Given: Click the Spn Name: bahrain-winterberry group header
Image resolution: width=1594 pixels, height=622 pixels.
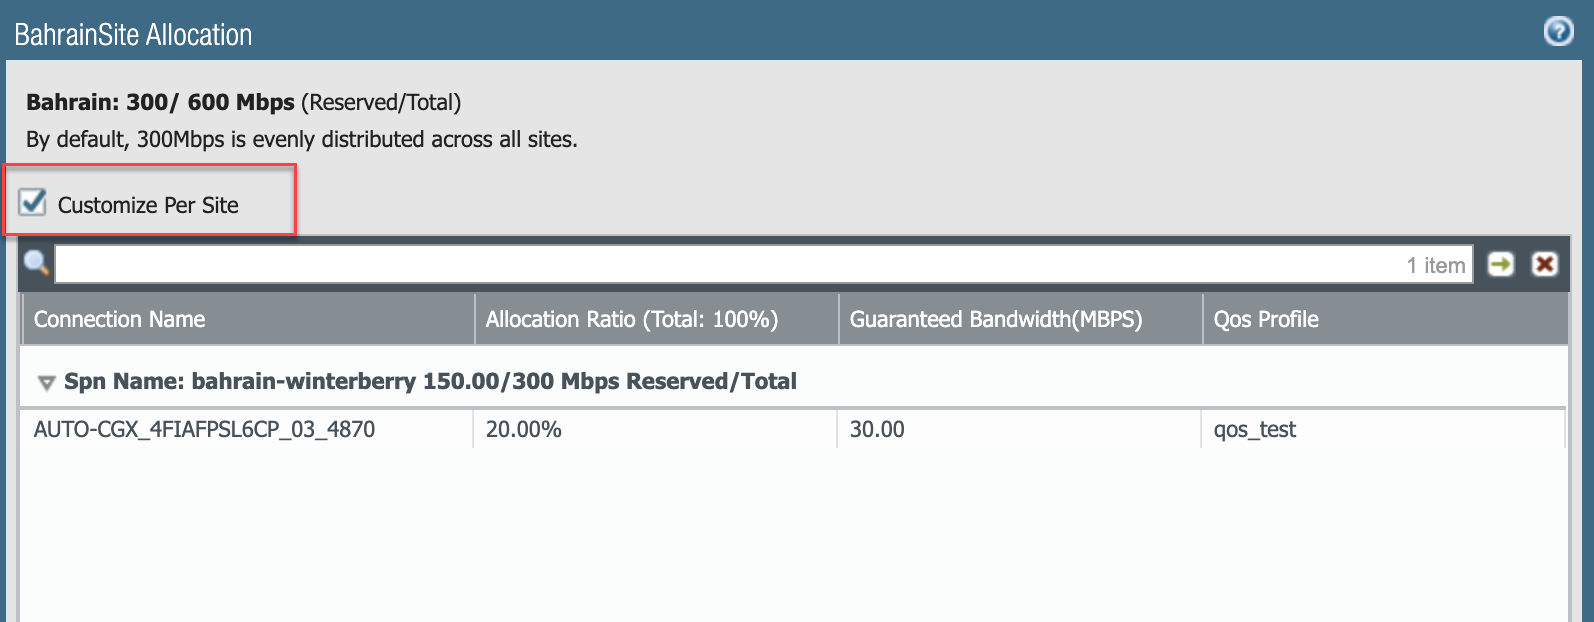Looking at the screenshot, I should [430, 382].
